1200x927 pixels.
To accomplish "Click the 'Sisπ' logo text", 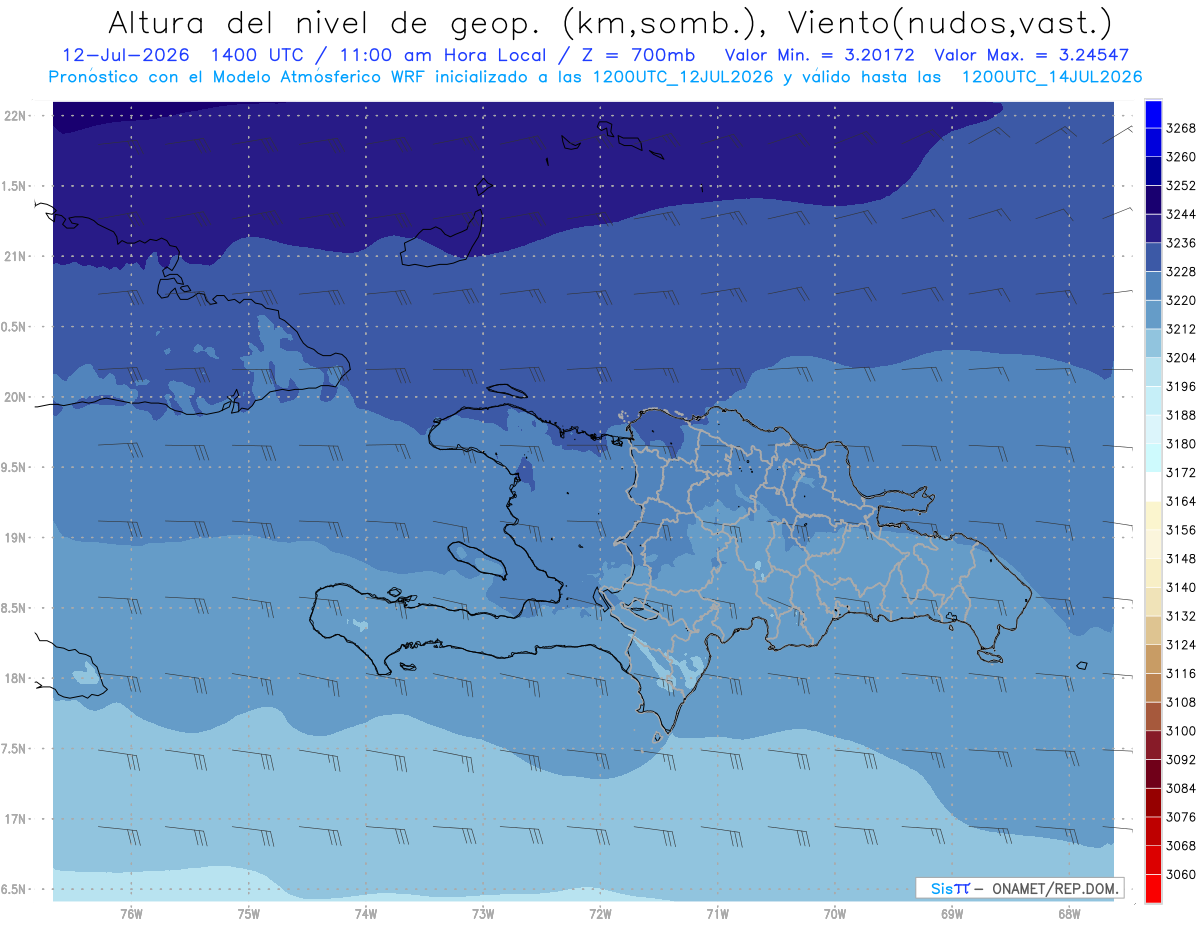I will click(950, 888).
